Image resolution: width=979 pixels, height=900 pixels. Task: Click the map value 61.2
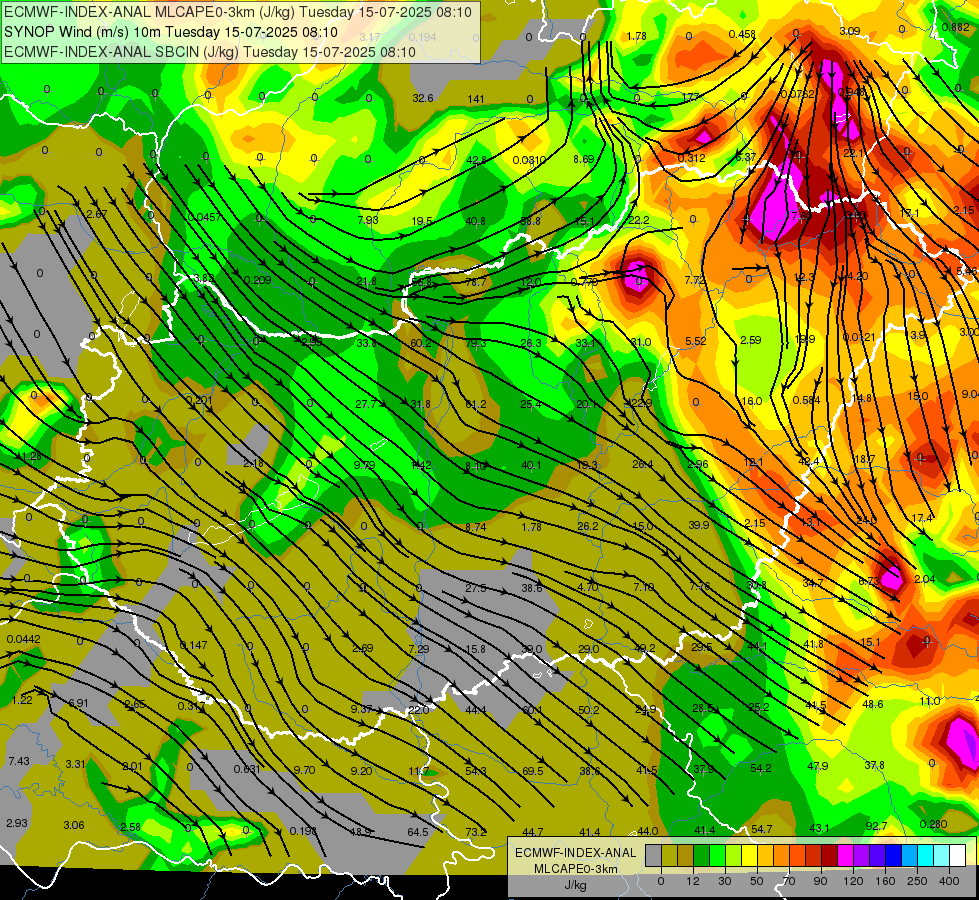(475, 404)
